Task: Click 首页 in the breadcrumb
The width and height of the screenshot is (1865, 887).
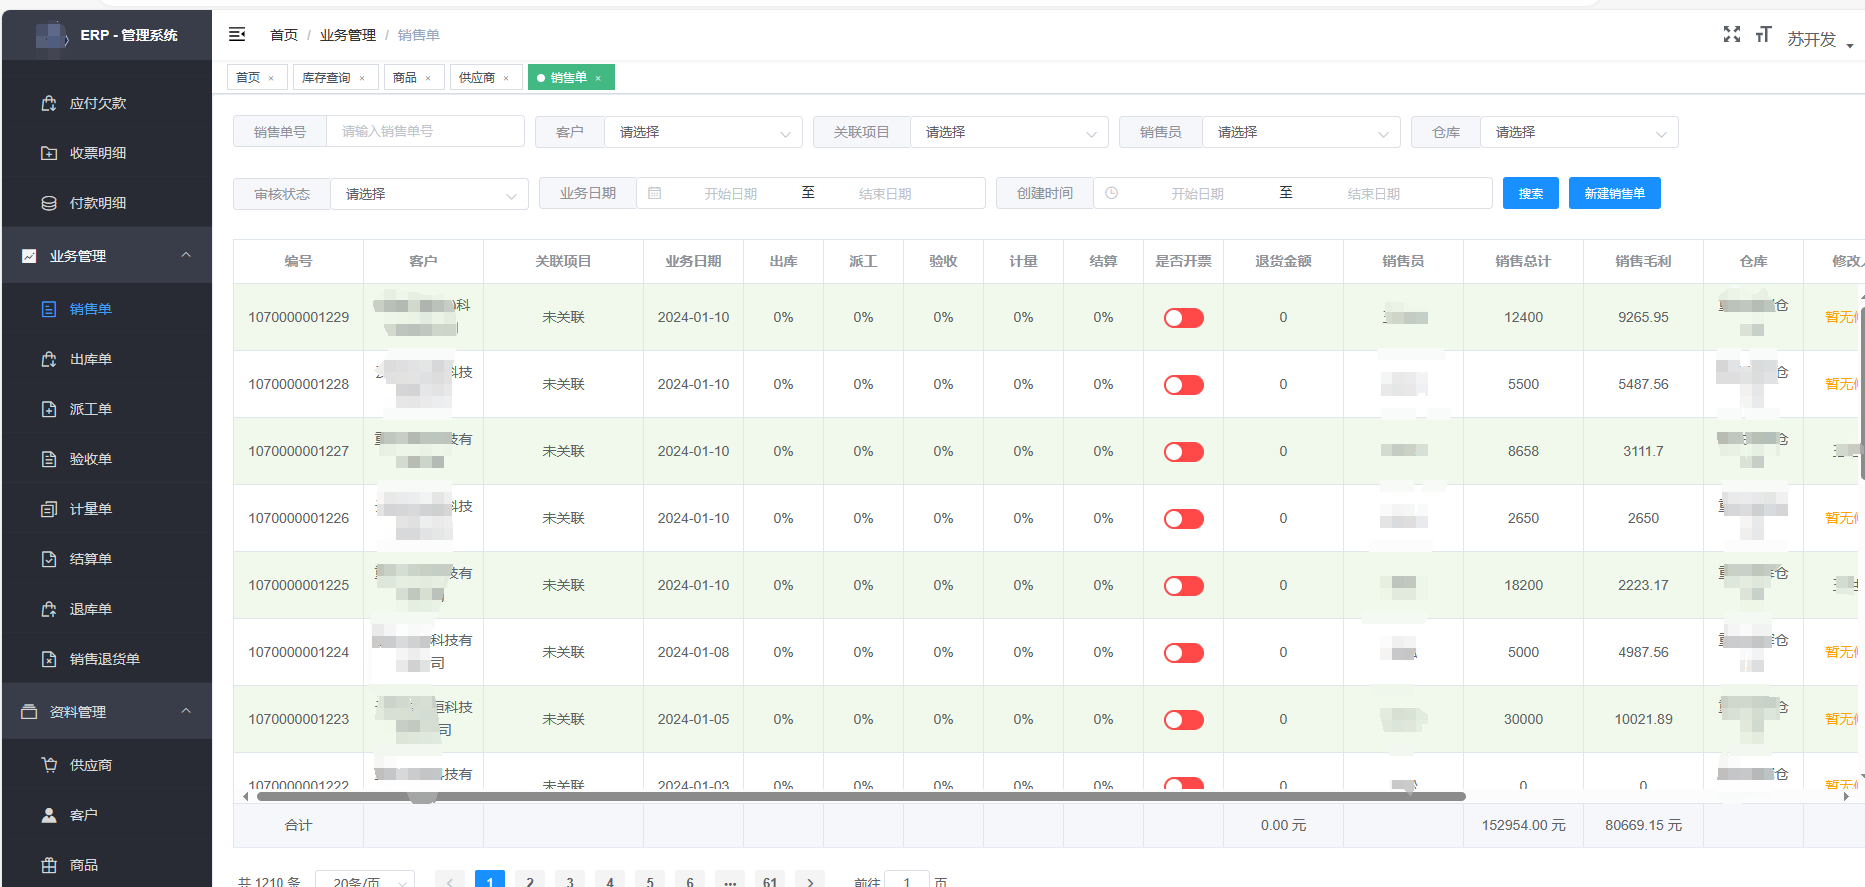Action: (284, 35)
